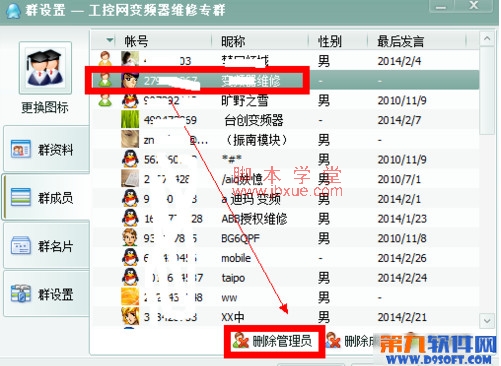Click the 删除成员 button icon
The height and width of the screenshot is (366, 501).
click(333, 341)
